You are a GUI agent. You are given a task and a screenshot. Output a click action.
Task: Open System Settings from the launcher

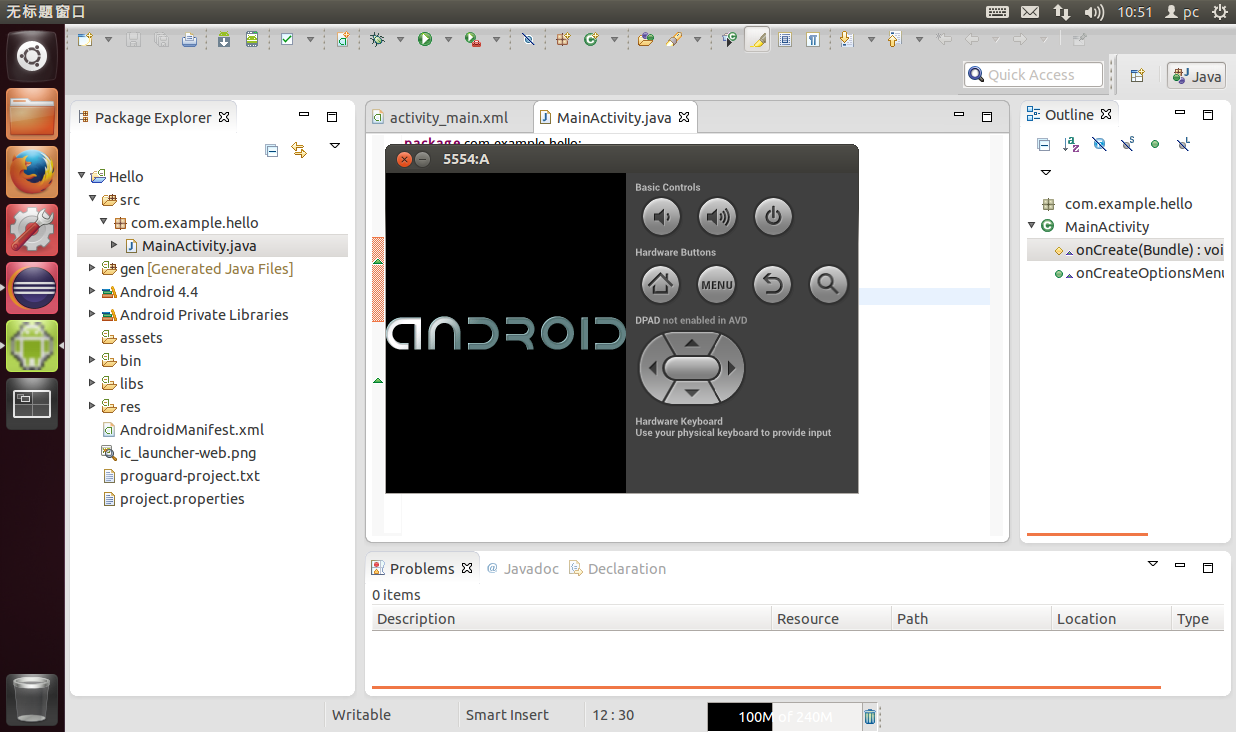coord(32,230)
